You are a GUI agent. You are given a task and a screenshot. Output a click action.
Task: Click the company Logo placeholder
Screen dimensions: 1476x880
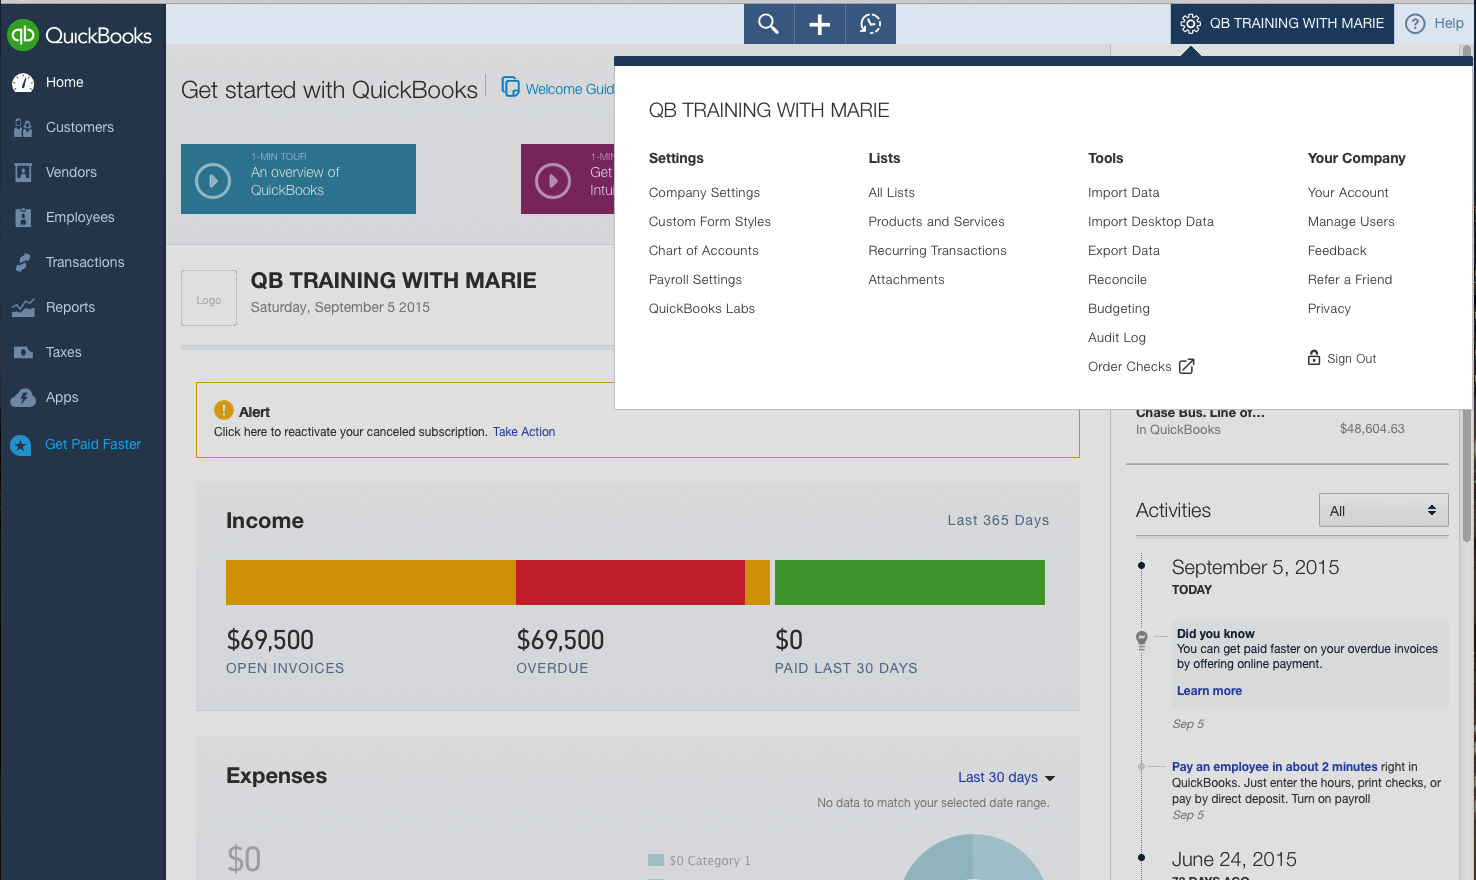click(209, 298)
